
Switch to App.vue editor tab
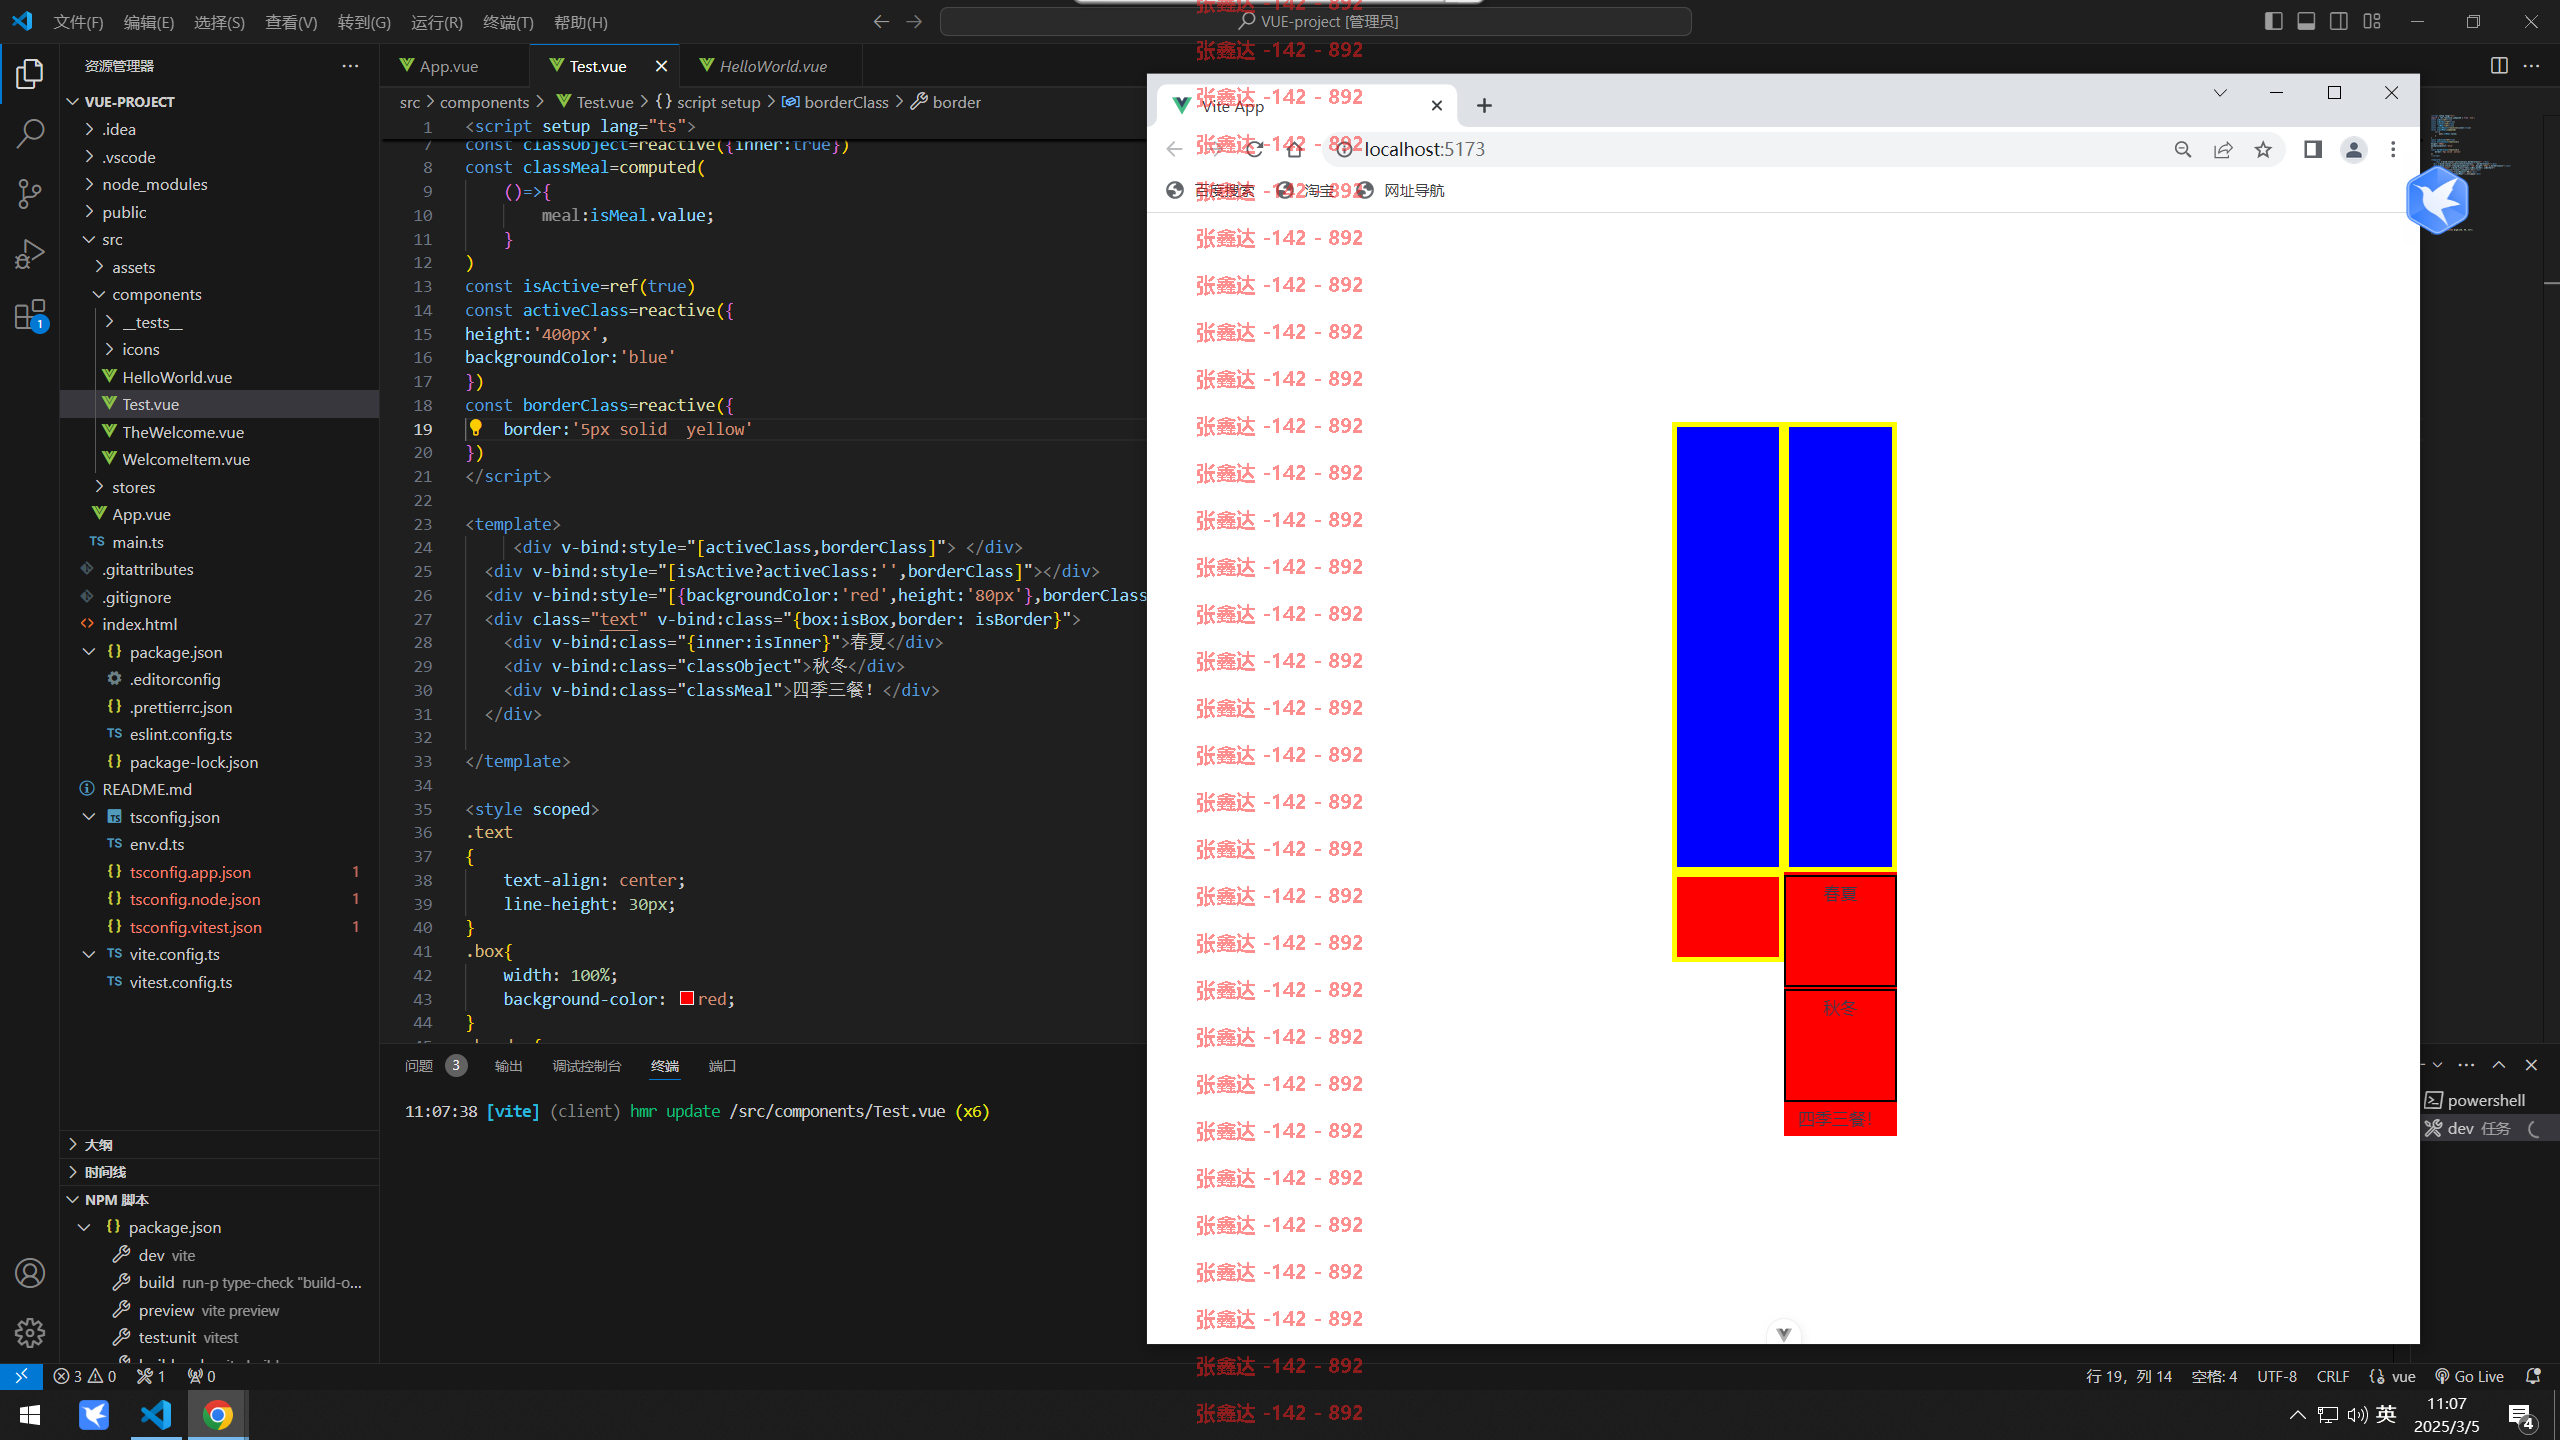448,66
